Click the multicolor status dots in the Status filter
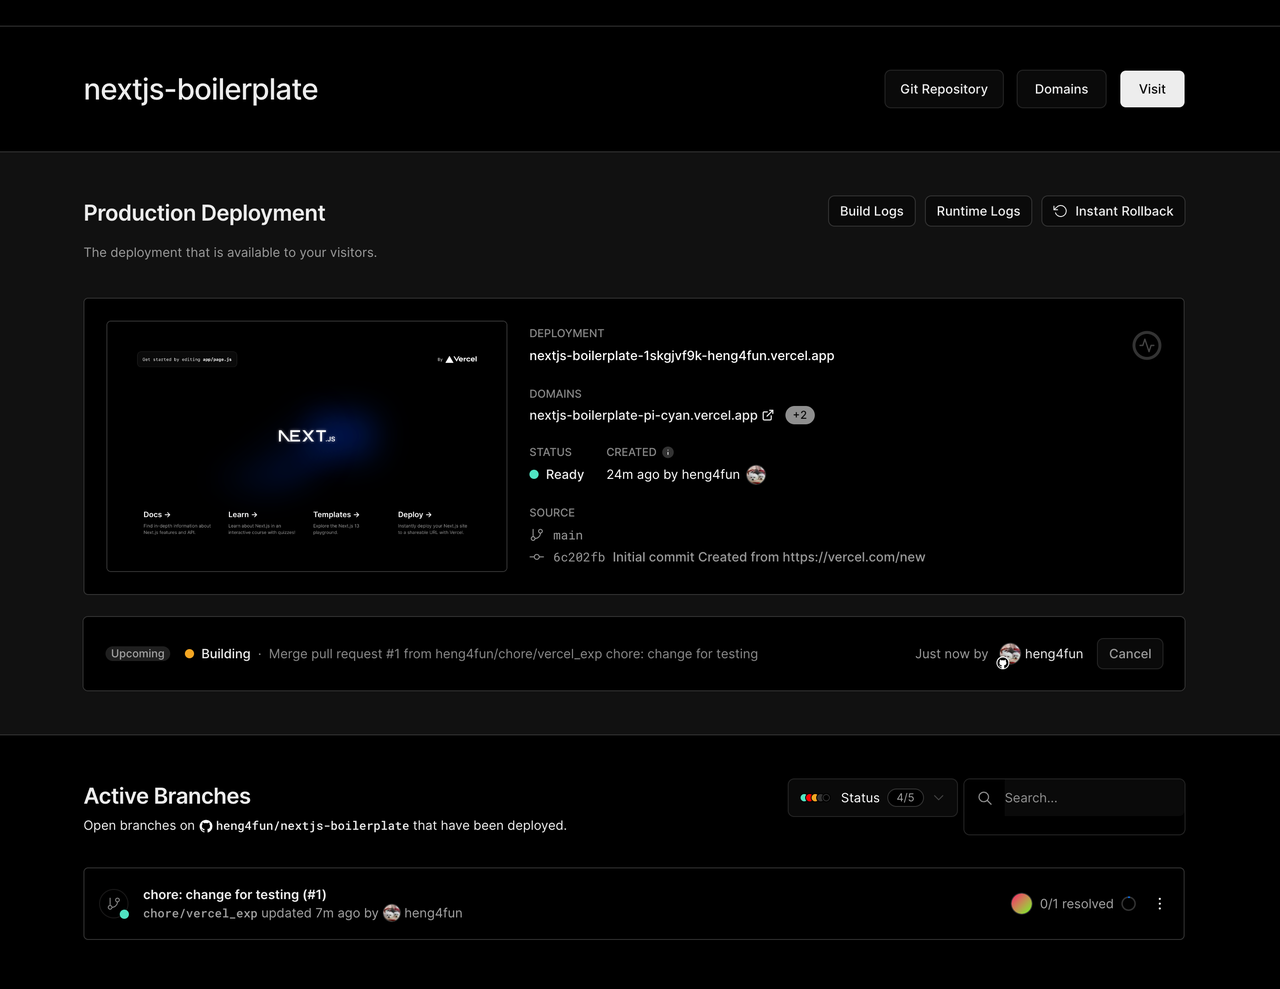Image resolution: width=1280 pixels, height=989 pixels. 815,798
